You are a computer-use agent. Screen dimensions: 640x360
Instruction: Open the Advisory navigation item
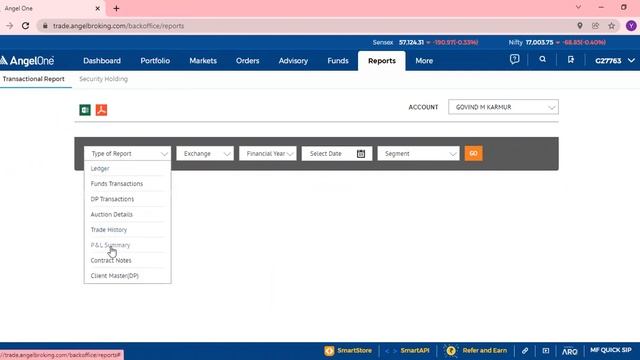[293, 61]
